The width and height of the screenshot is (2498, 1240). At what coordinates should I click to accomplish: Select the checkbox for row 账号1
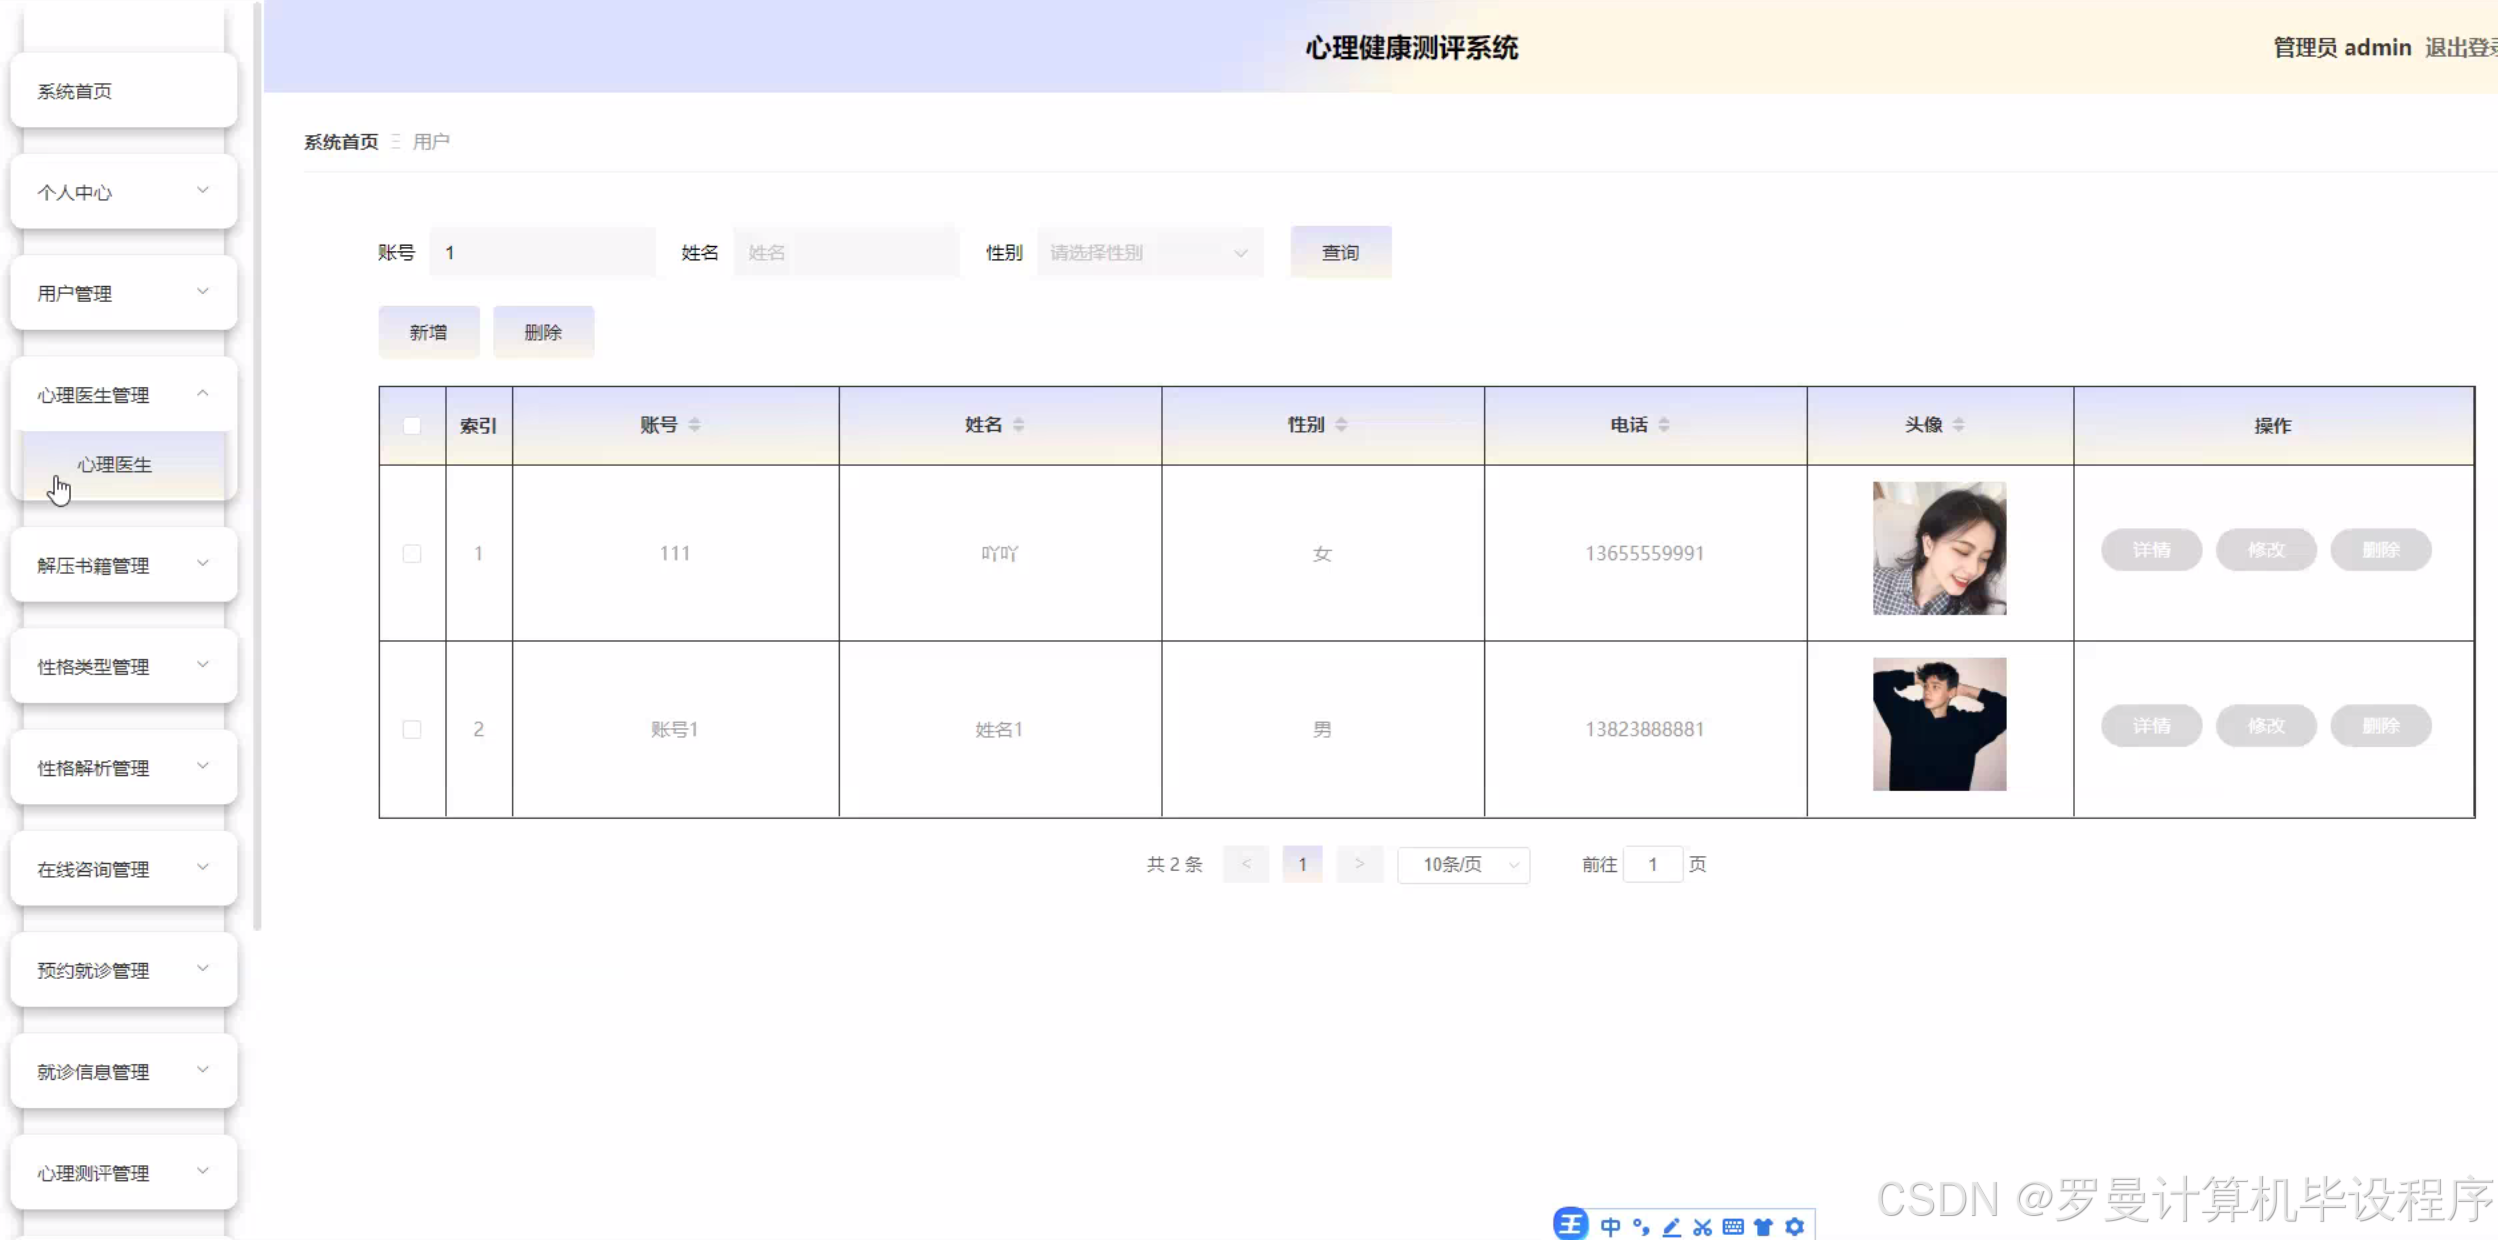(x=412, y=730)
